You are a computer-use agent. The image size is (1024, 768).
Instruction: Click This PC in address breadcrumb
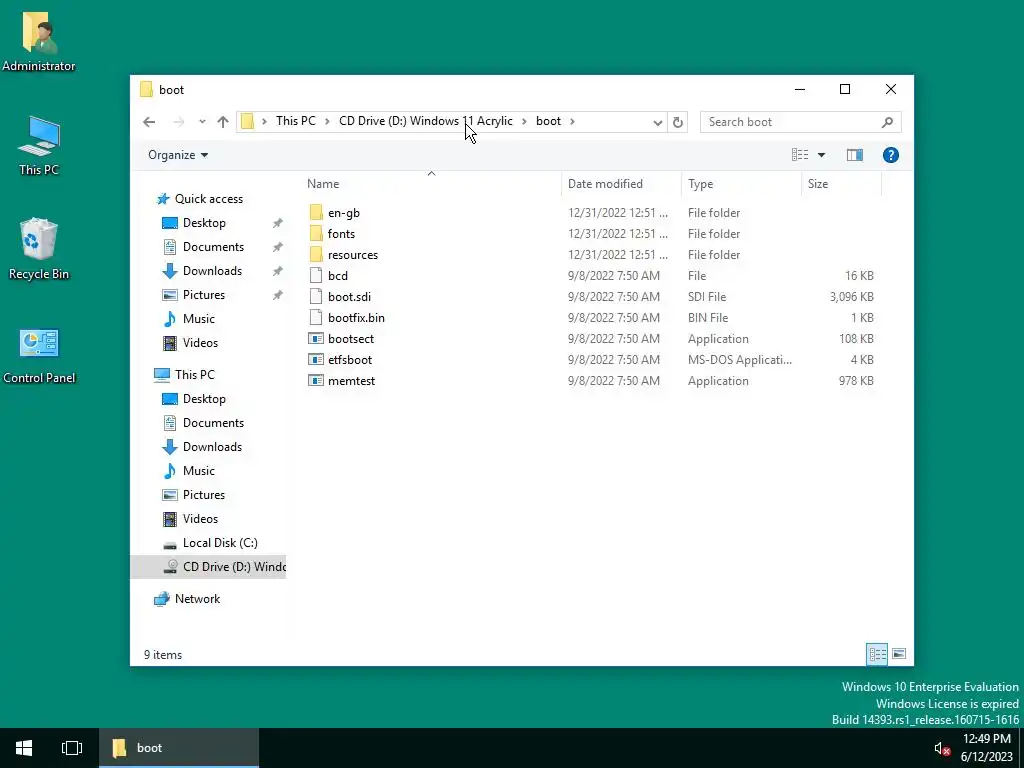[x=295, y=121]
